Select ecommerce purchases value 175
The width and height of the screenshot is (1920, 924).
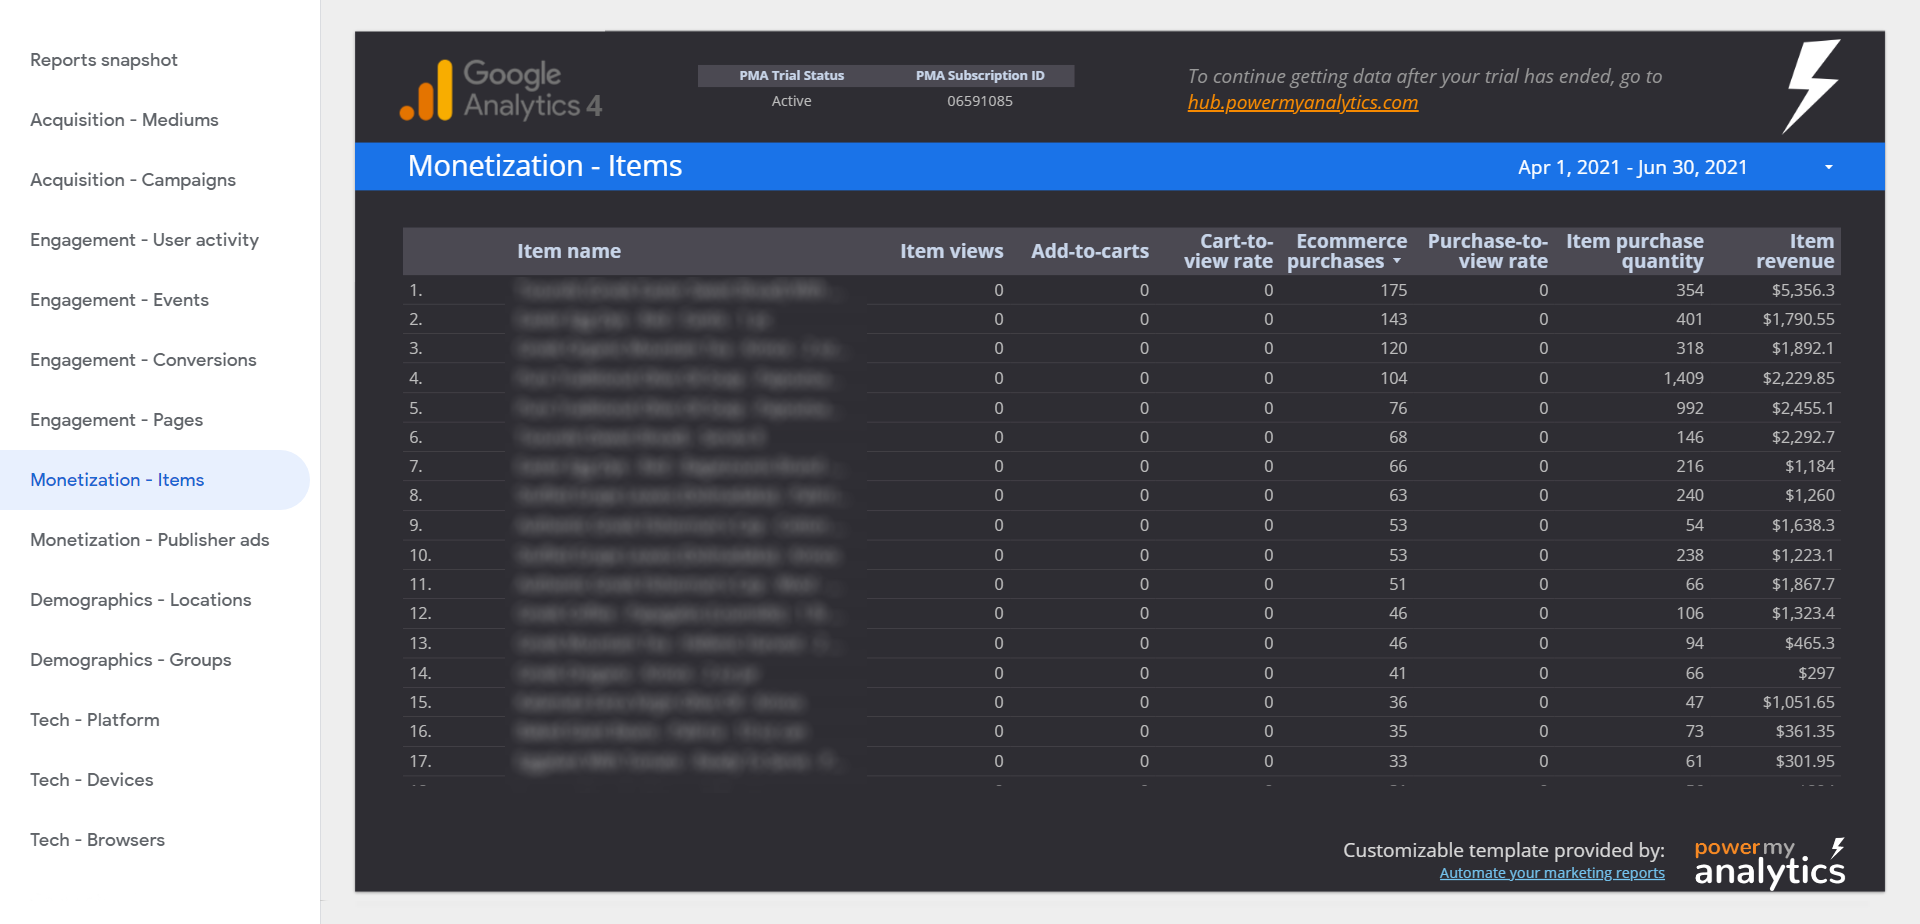pos(1393,290)
